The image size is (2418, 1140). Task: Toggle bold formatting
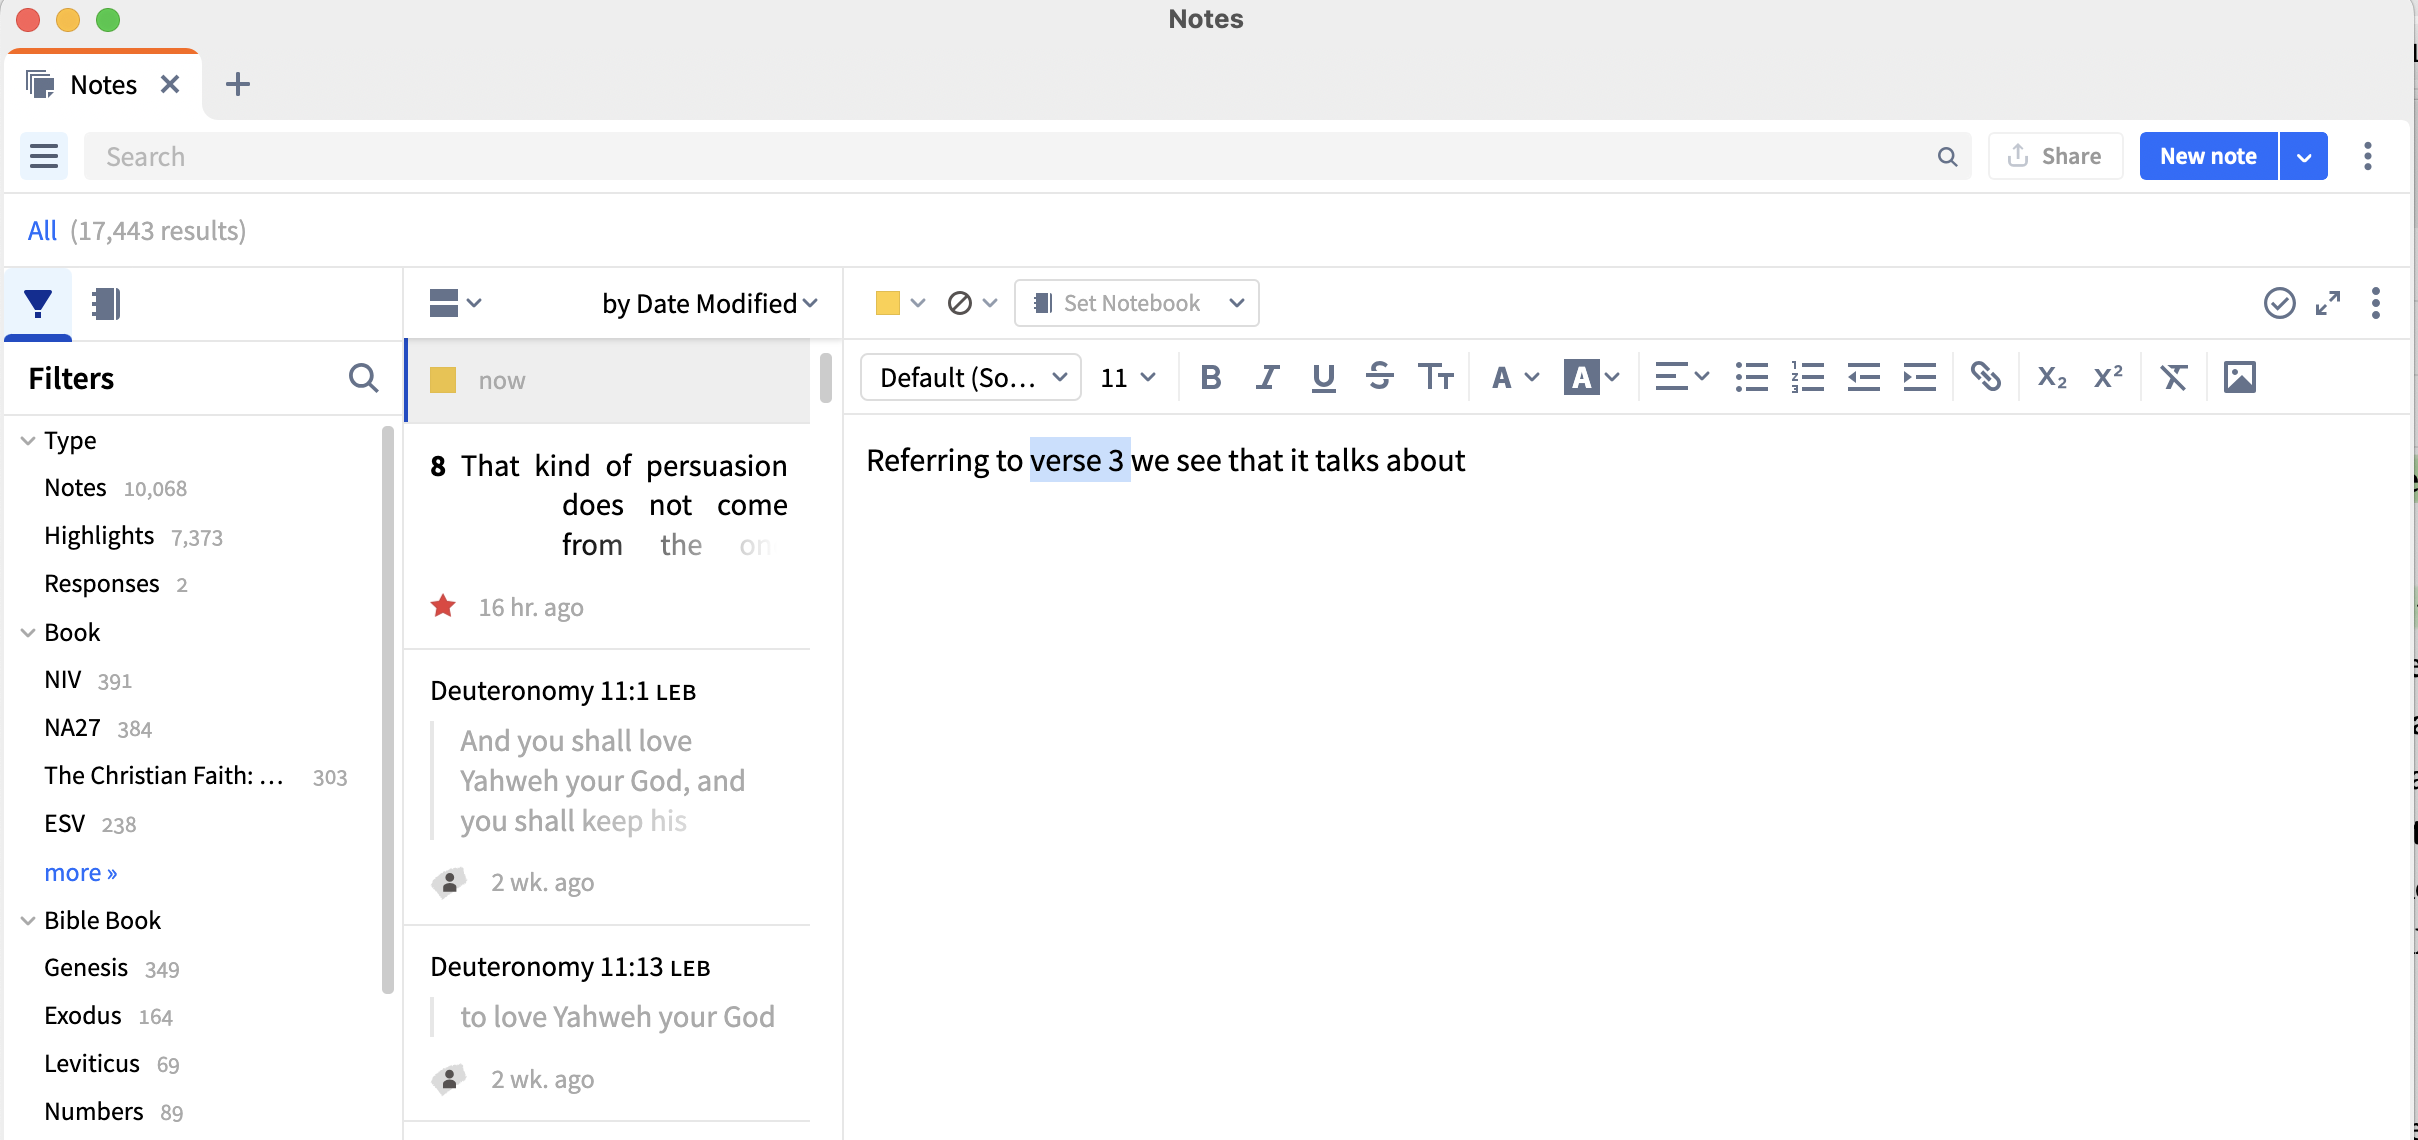click(x=1210, y=378)
